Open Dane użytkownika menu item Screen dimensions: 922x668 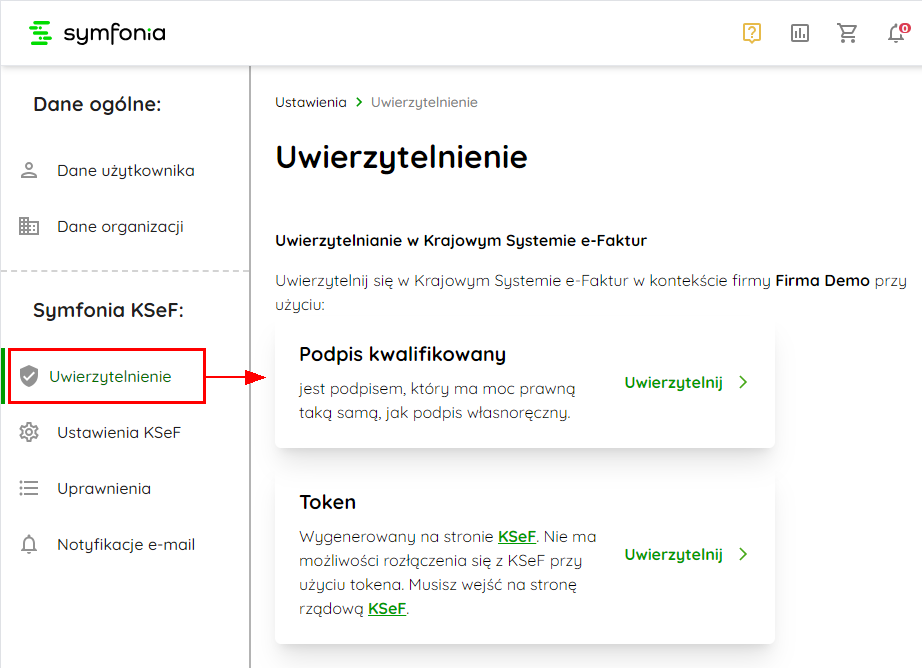tap(125, 171)
